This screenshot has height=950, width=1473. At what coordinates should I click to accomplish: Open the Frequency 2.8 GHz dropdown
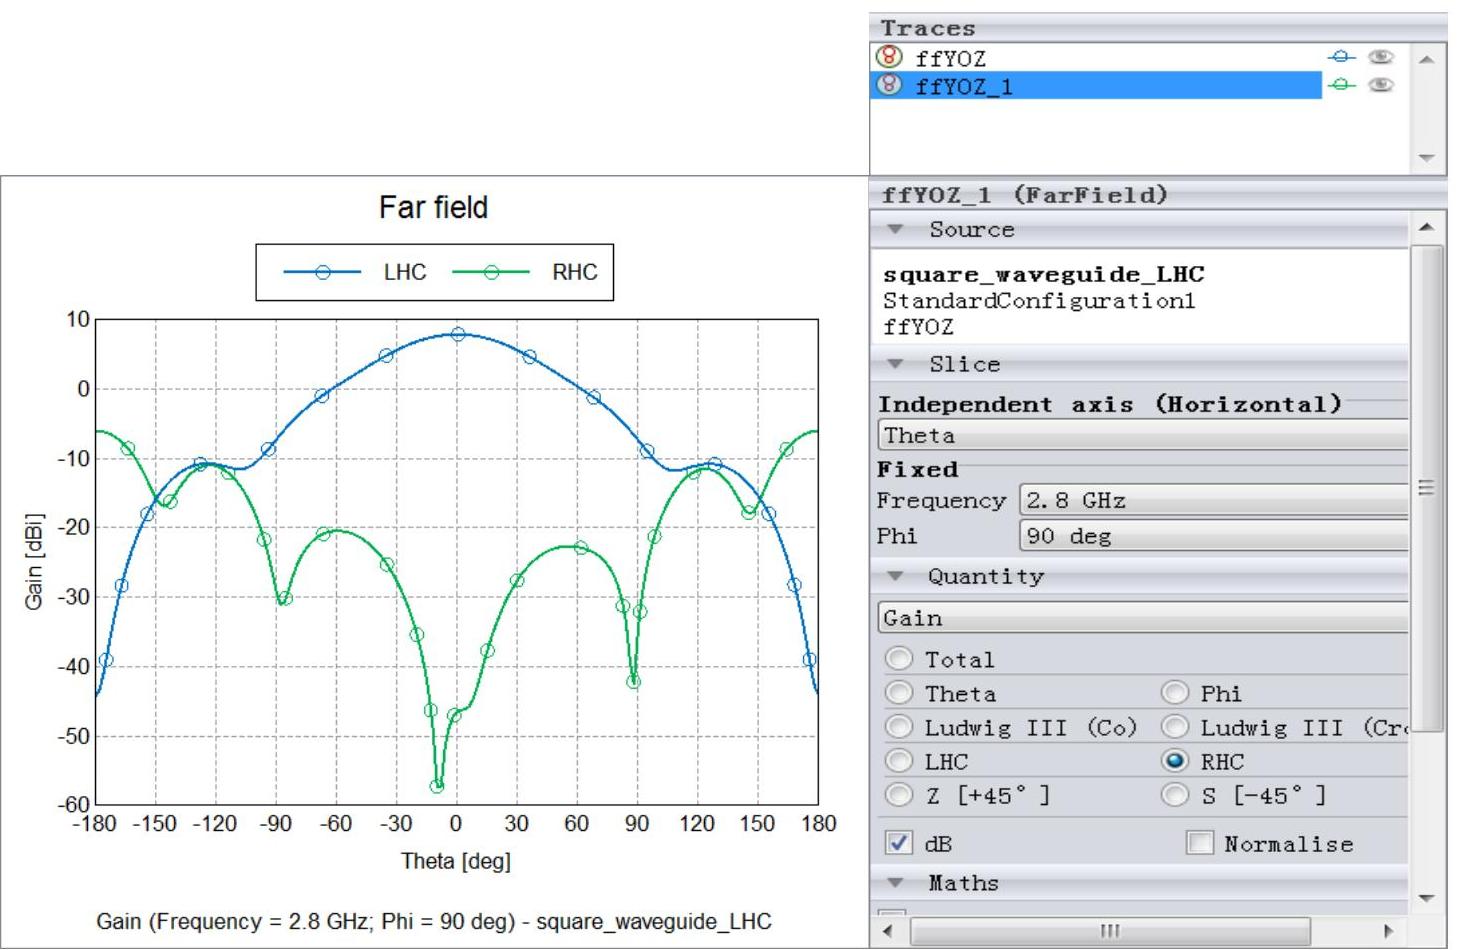coord(1213,500)
